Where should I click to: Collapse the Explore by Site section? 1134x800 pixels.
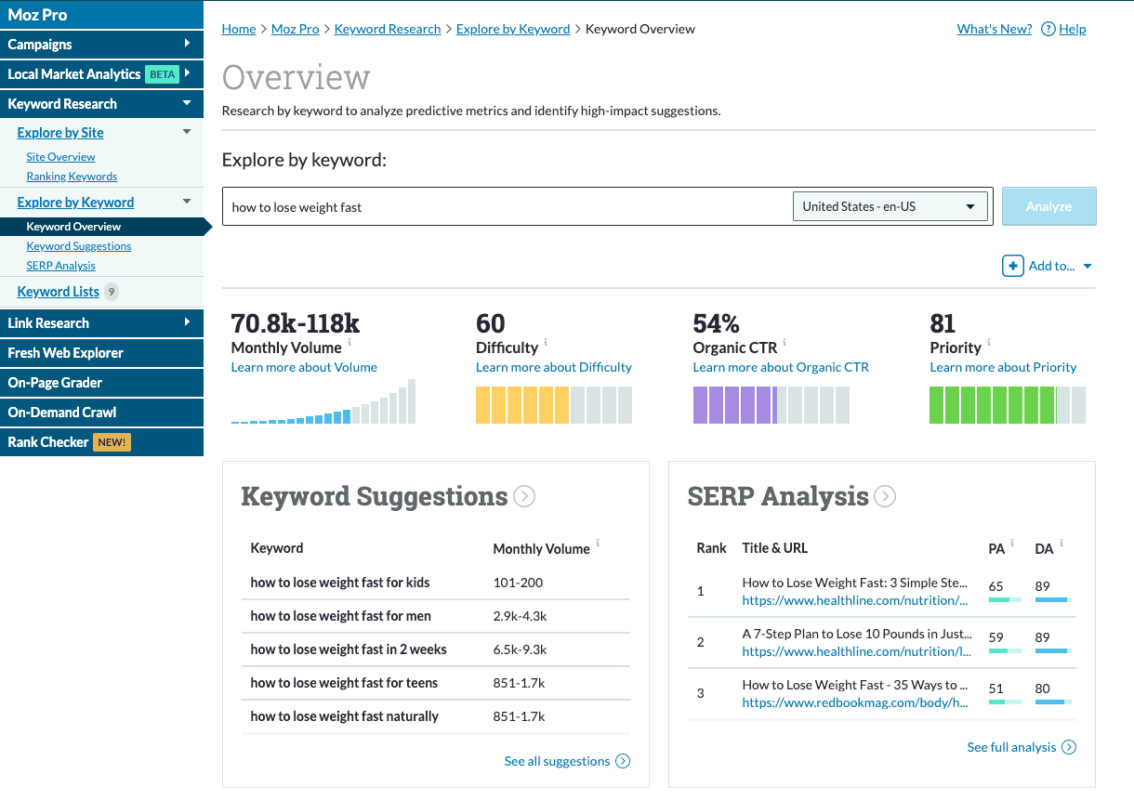pyautogui.click(x=186, y=132)
